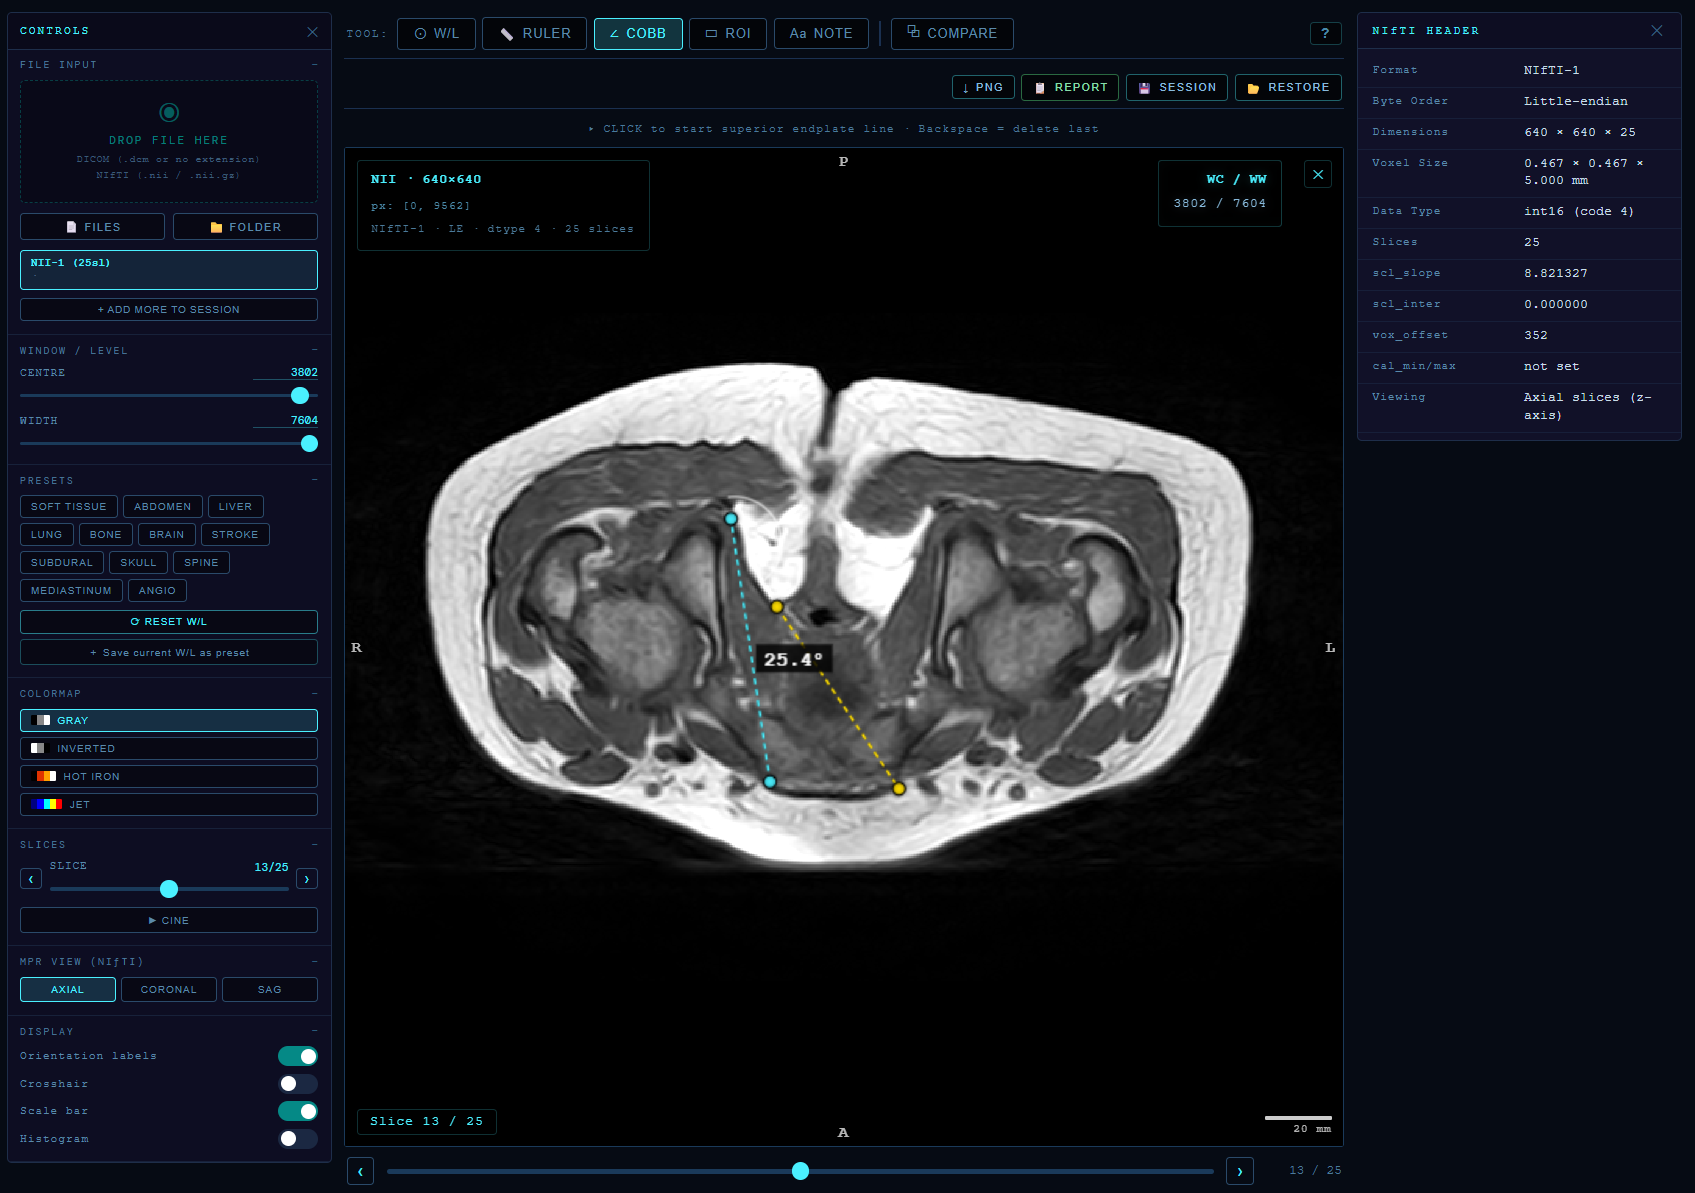Export image via PNG download button
The width and height of the screenshot is (1695, 1193).
click(983, 87)
